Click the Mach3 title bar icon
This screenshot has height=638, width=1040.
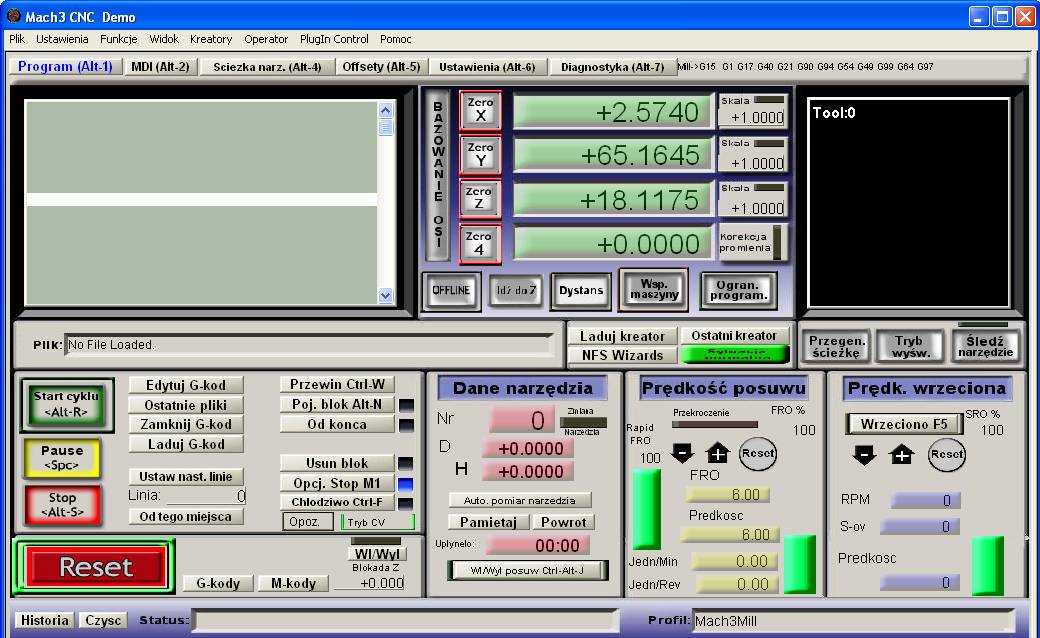pos(13,16)
